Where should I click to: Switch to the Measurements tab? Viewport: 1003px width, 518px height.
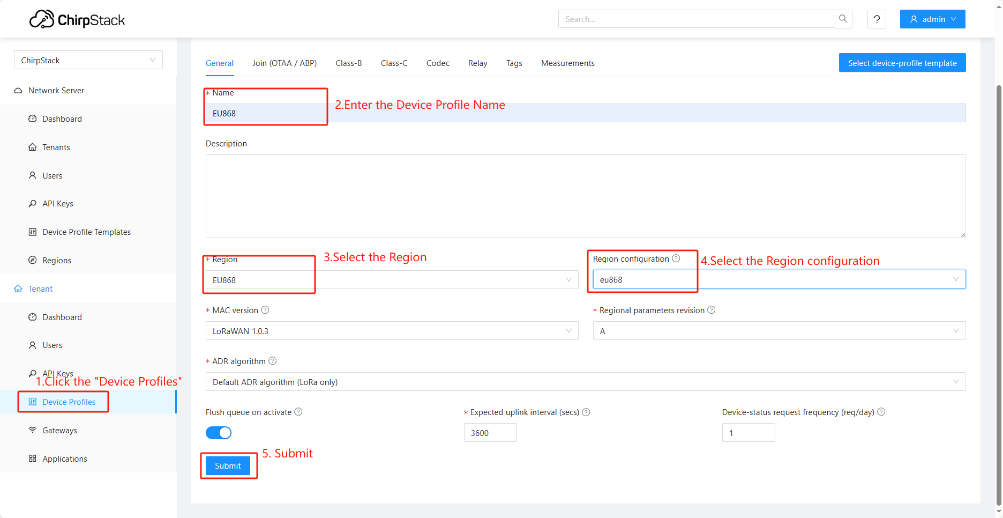(x=567, y=63)
